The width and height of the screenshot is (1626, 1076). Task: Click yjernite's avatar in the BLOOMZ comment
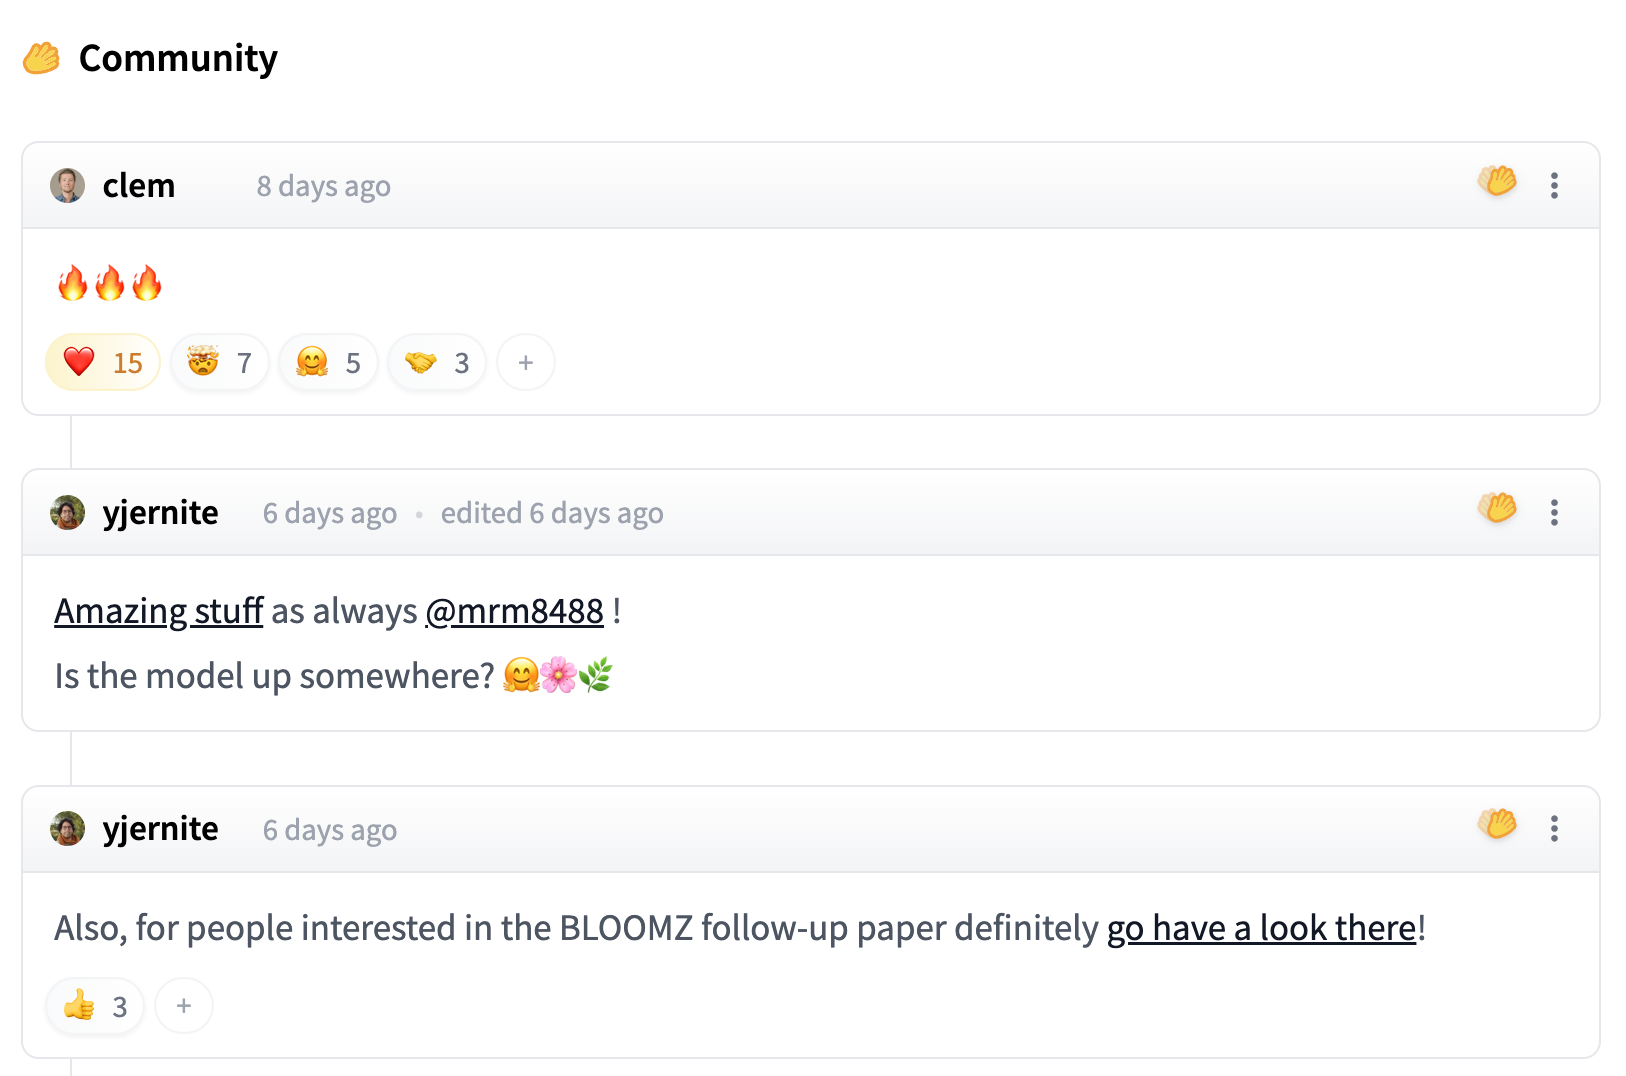(x=67, y=829)
